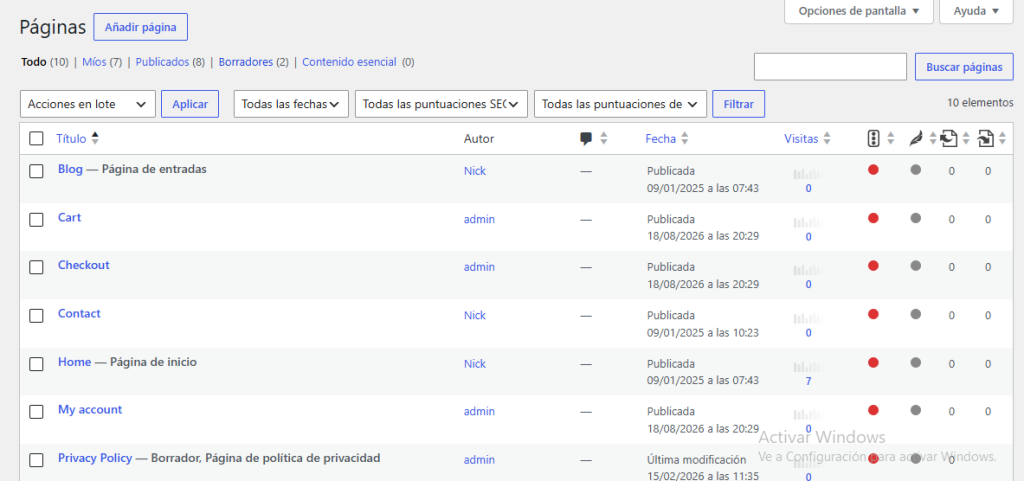Image resolution: width=1024 pixels, height=481 pixels.
Task: Click the visits bar chart in Contact row
Action: (x=808, y=318)
